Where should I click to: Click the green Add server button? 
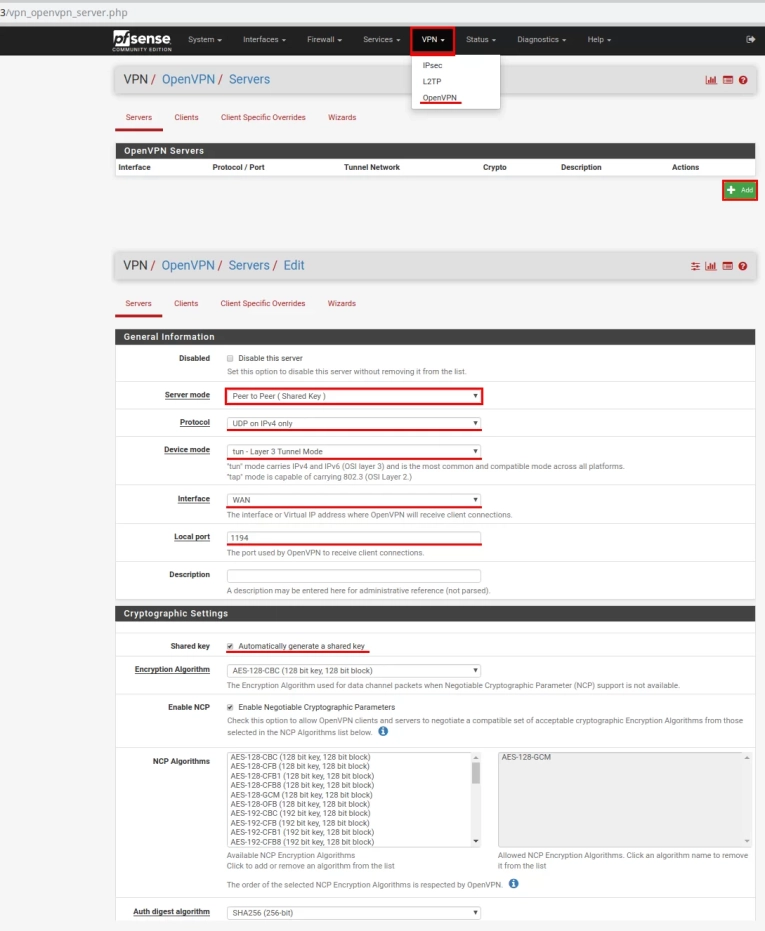pos(739,190)
